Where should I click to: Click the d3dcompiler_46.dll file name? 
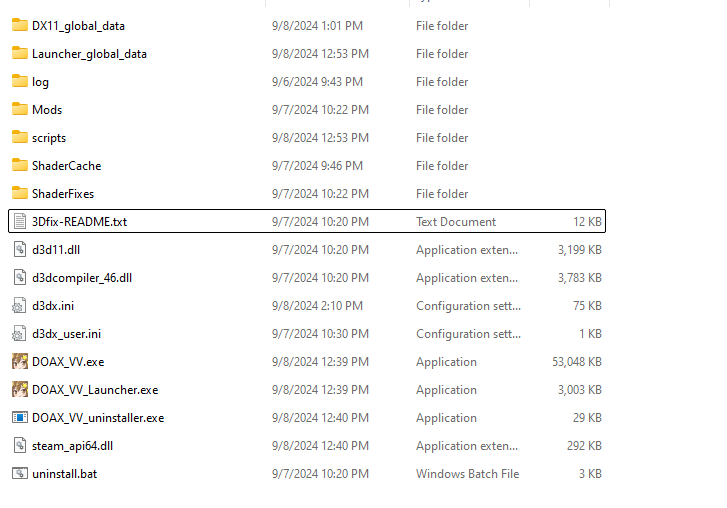82,278
